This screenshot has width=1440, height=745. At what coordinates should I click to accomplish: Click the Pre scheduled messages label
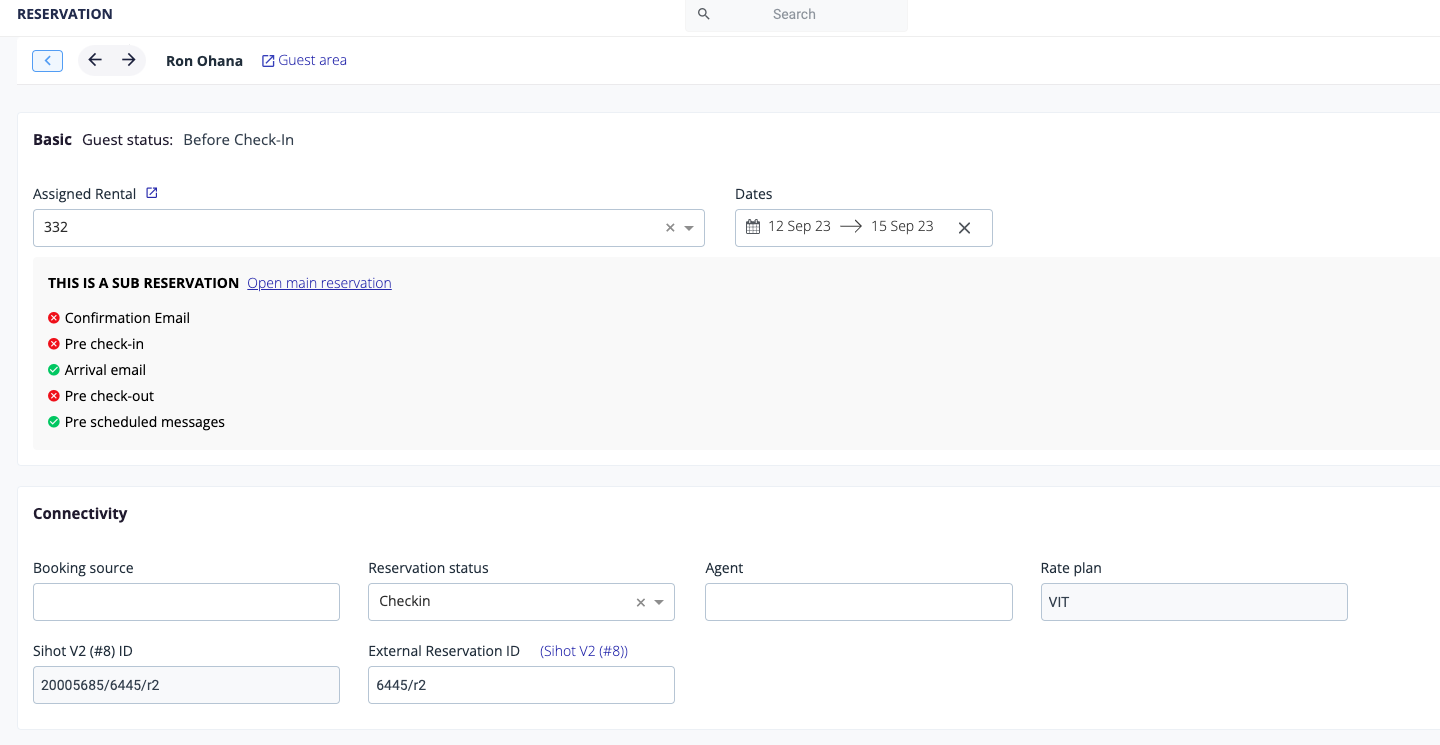(145, 422)
